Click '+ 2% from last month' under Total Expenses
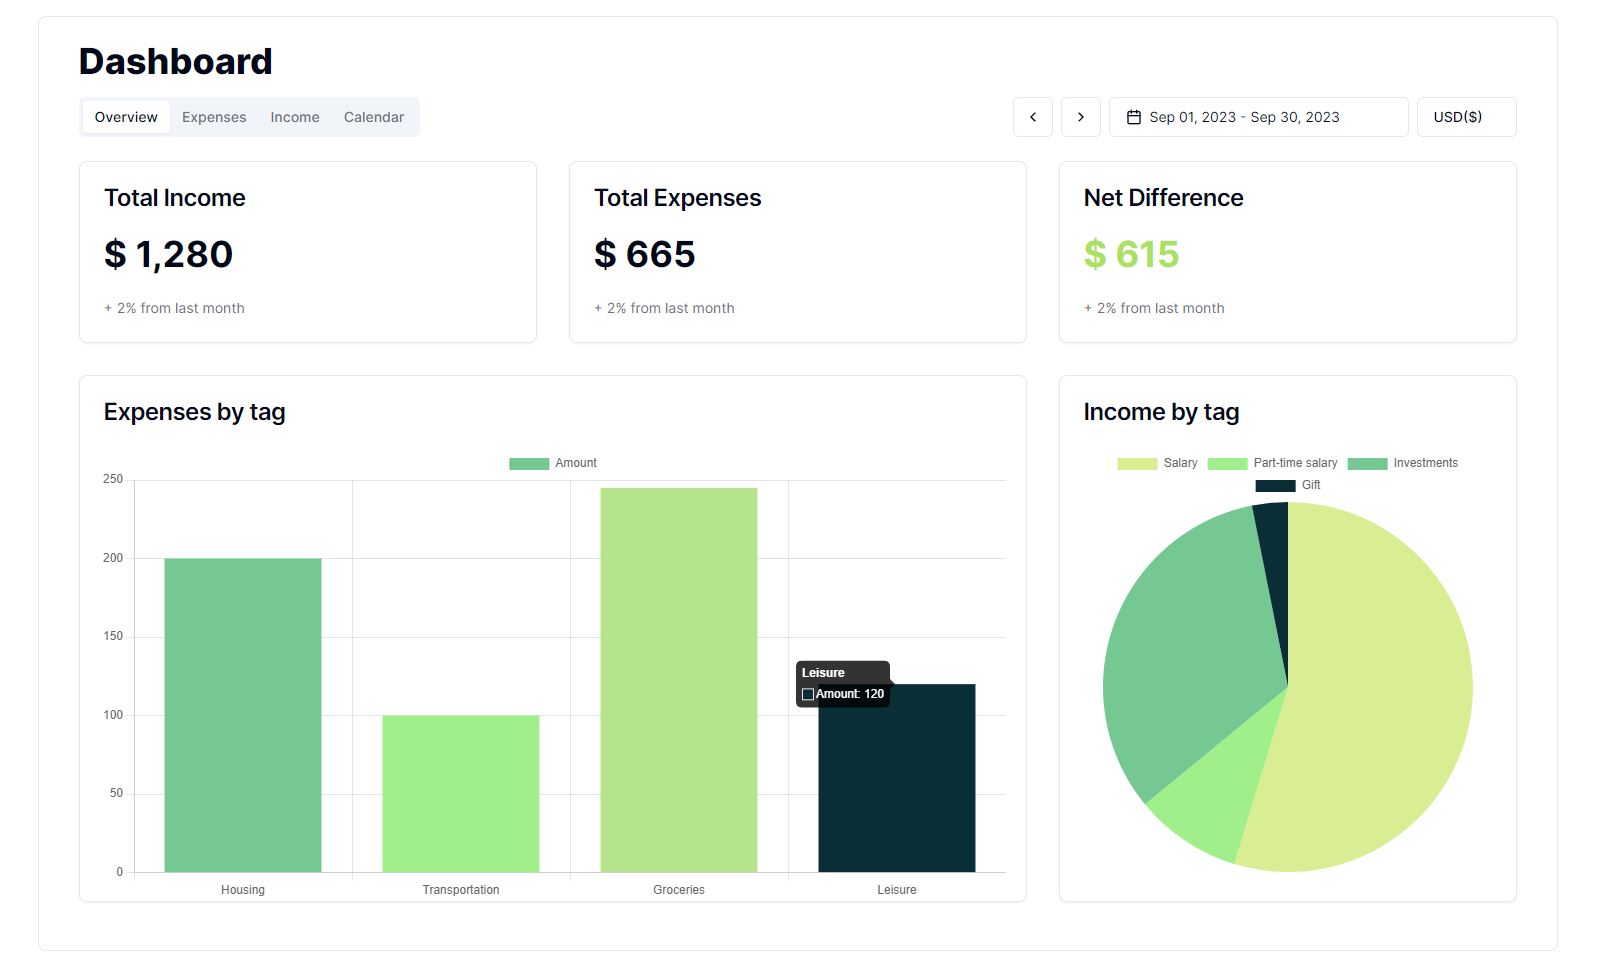This screenshot has height=957, width=1601. coord(664,308)
